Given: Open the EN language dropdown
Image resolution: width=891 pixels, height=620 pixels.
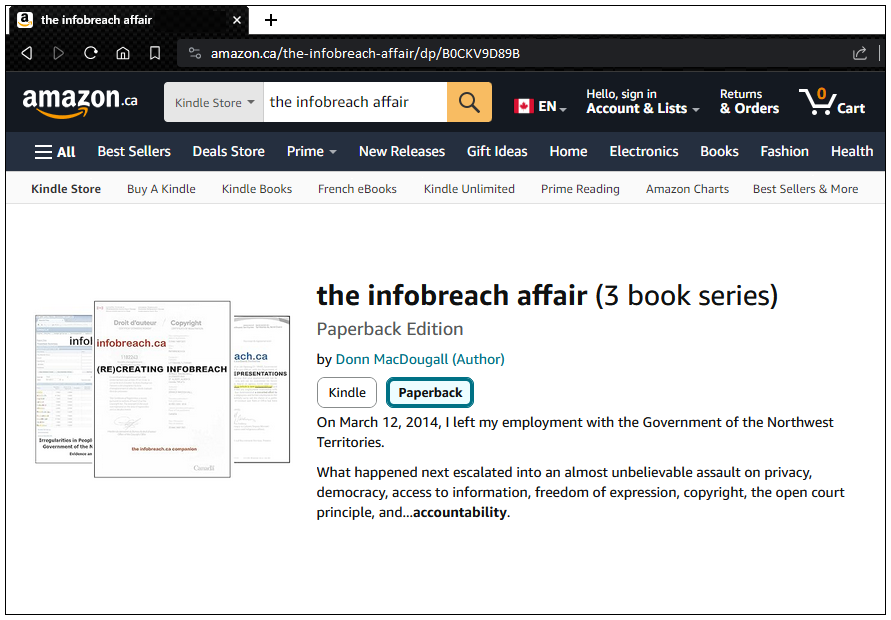Looking at the screenshot, I should click(552, 106).
